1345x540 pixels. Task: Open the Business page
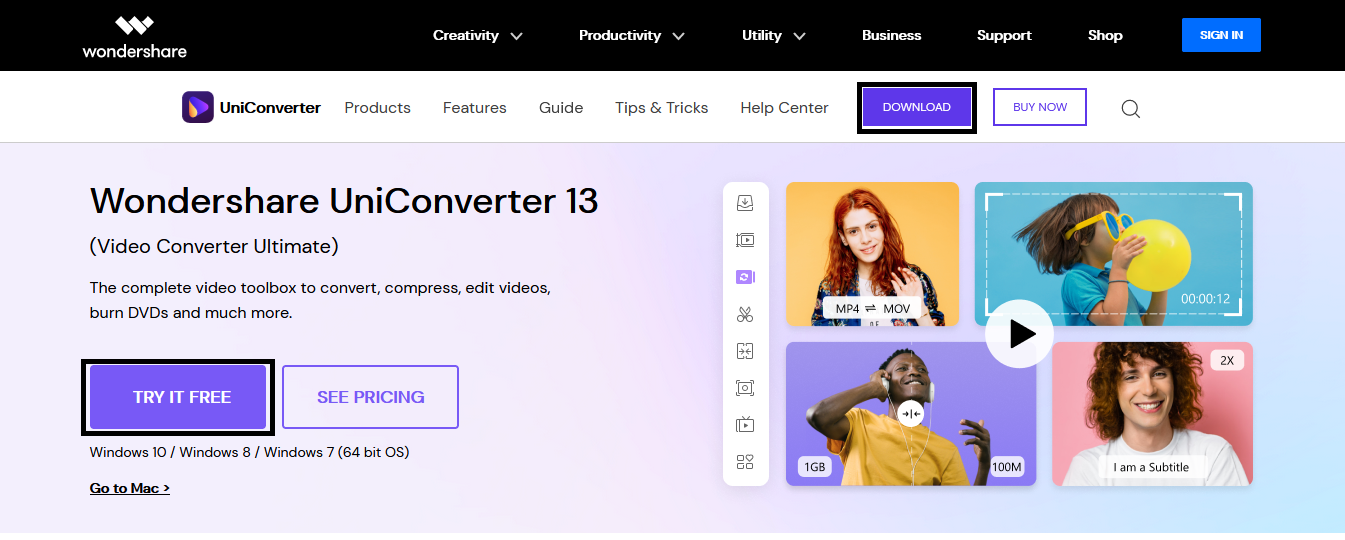[x=892, y=35]
